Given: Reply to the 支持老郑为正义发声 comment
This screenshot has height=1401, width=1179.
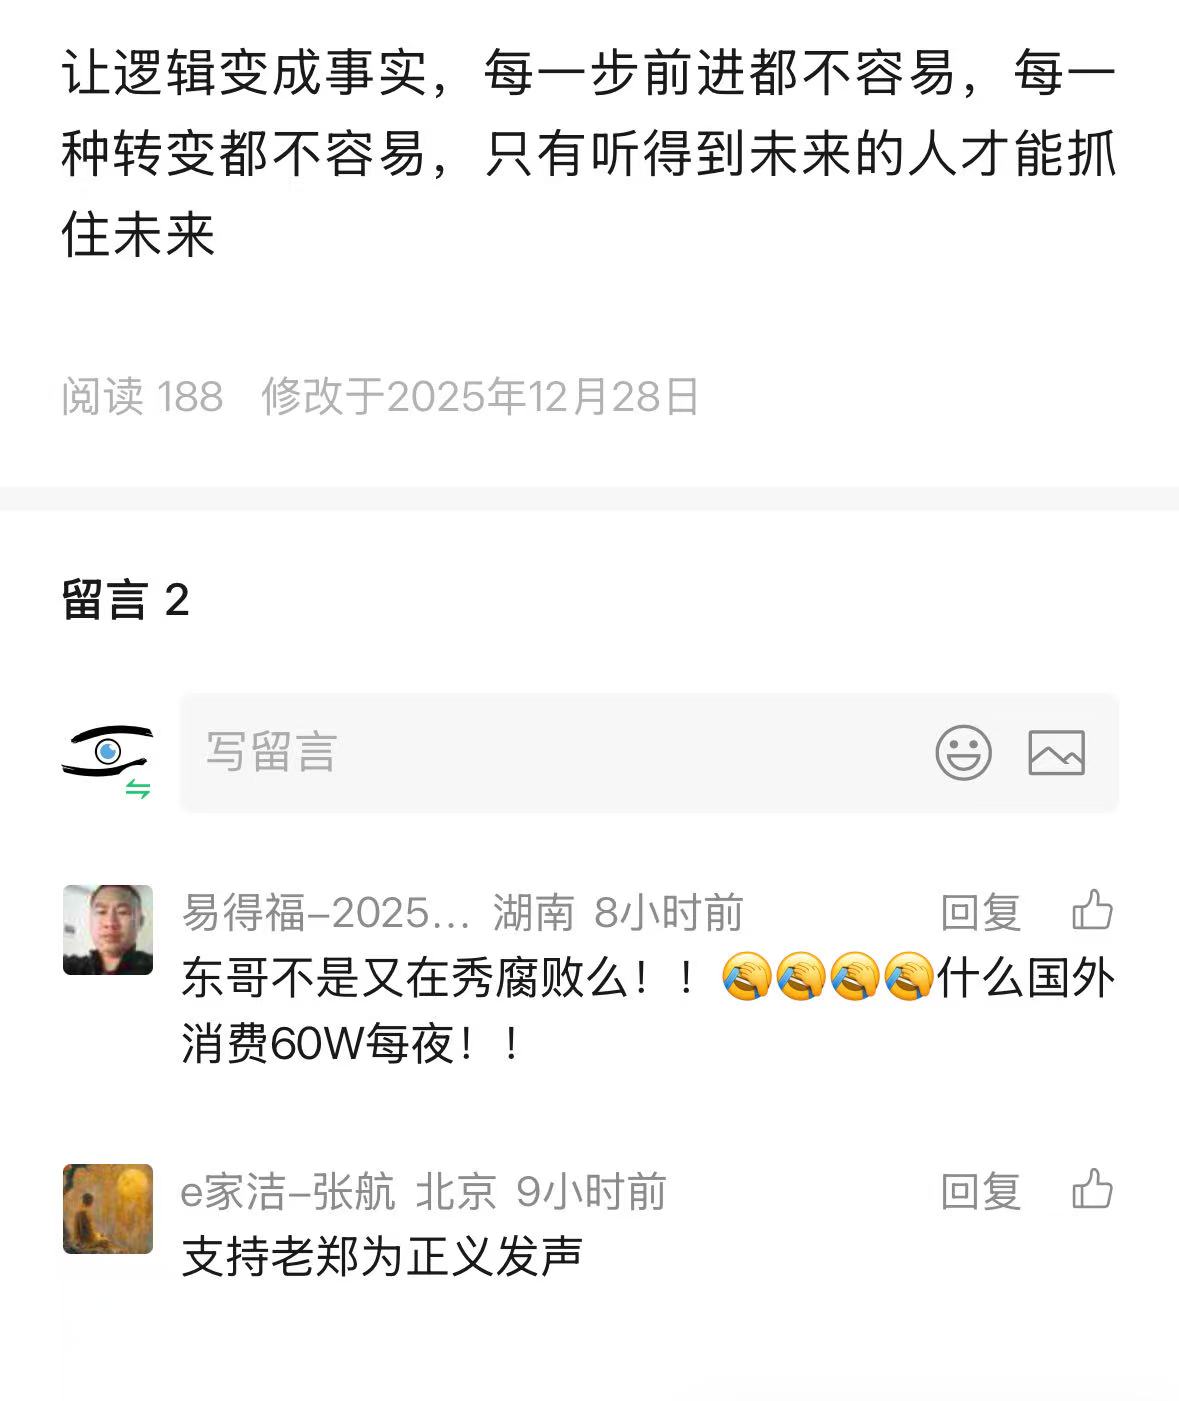Looking at the screenshot, I should click(x=980, y=1191).
